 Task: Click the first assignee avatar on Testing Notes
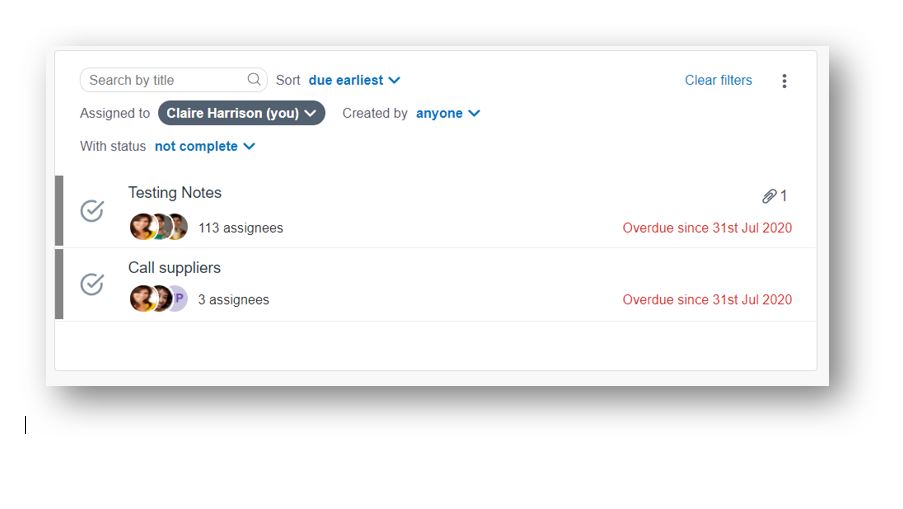click(142, 227)
